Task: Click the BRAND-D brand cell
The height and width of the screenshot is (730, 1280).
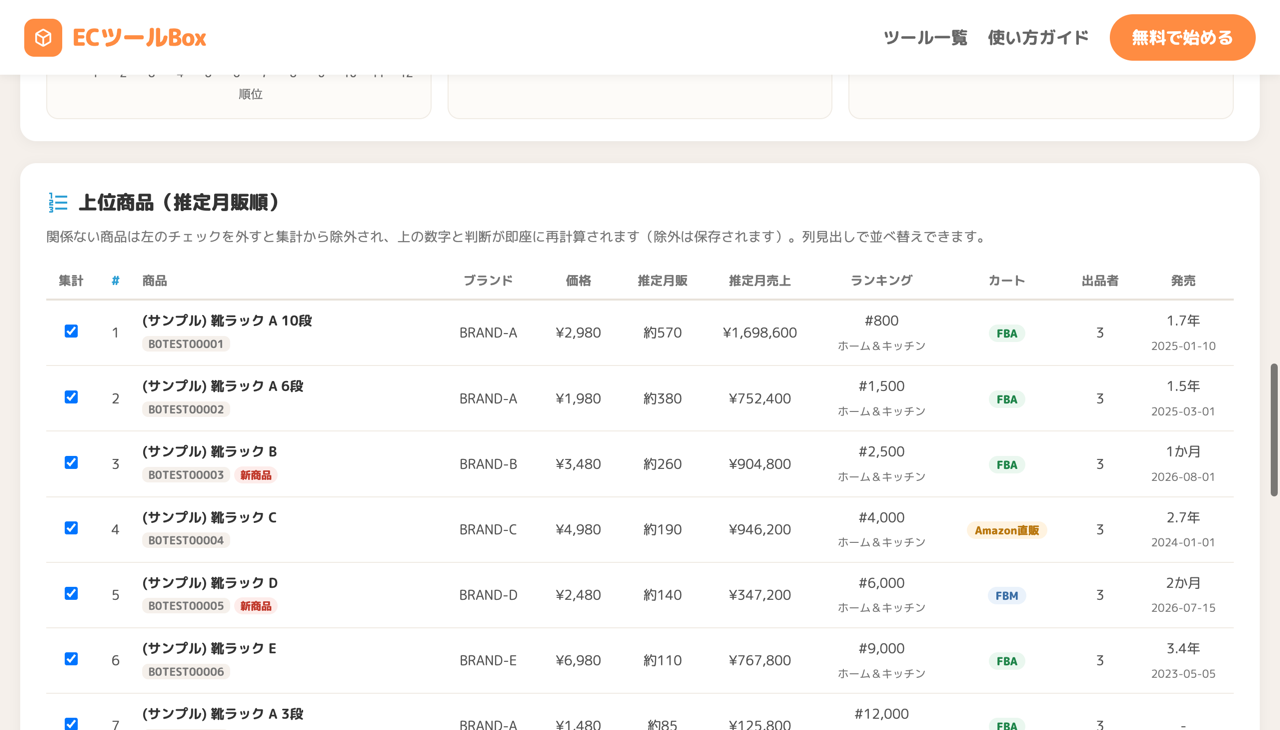Action: pyautogui.click(x=488, y=595)
